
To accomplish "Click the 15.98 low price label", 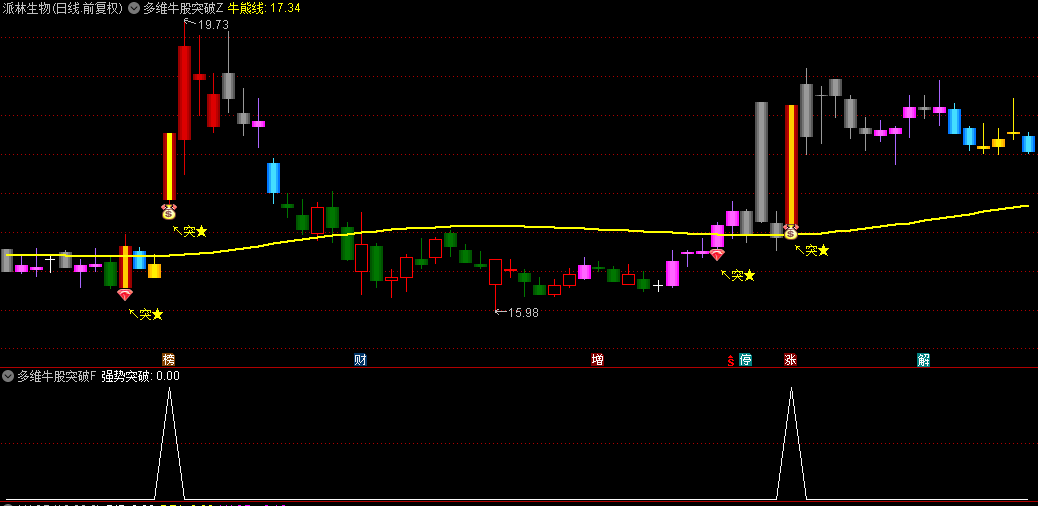I will (x=523, y=313).
